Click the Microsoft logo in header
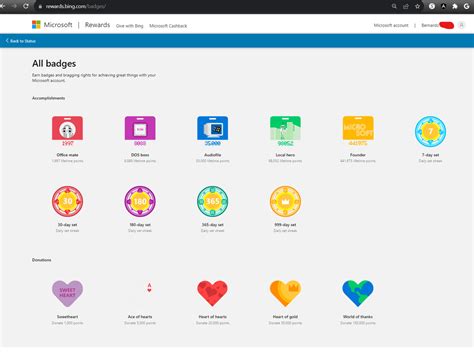474x364 pixels. 36,25
